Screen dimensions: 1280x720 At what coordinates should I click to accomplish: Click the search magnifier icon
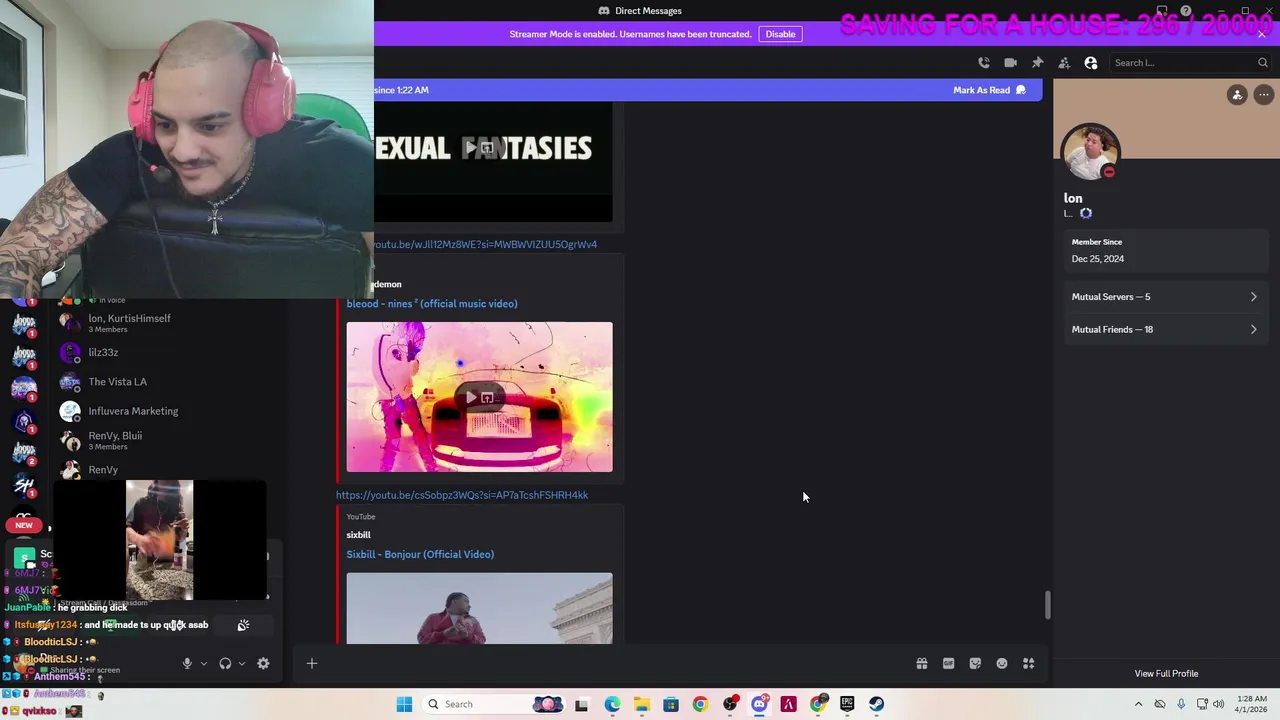[x=1263, y=63]
